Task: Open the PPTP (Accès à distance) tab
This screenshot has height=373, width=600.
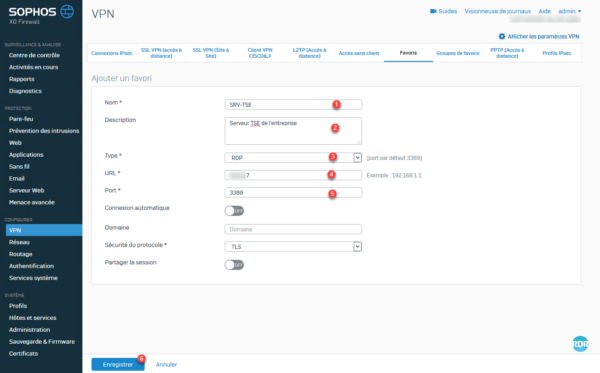Action: coord(507,53)
